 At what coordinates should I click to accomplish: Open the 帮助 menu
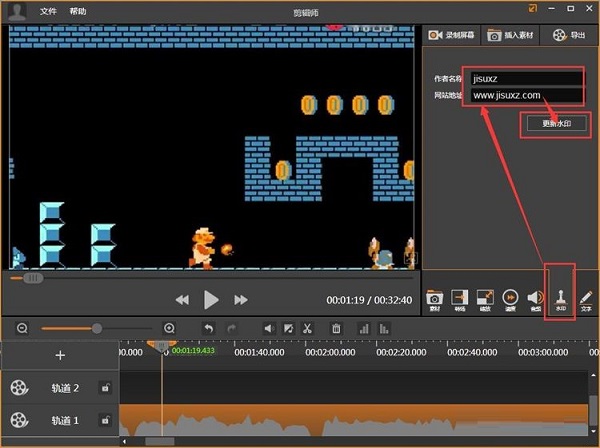(x=78, y=11)
